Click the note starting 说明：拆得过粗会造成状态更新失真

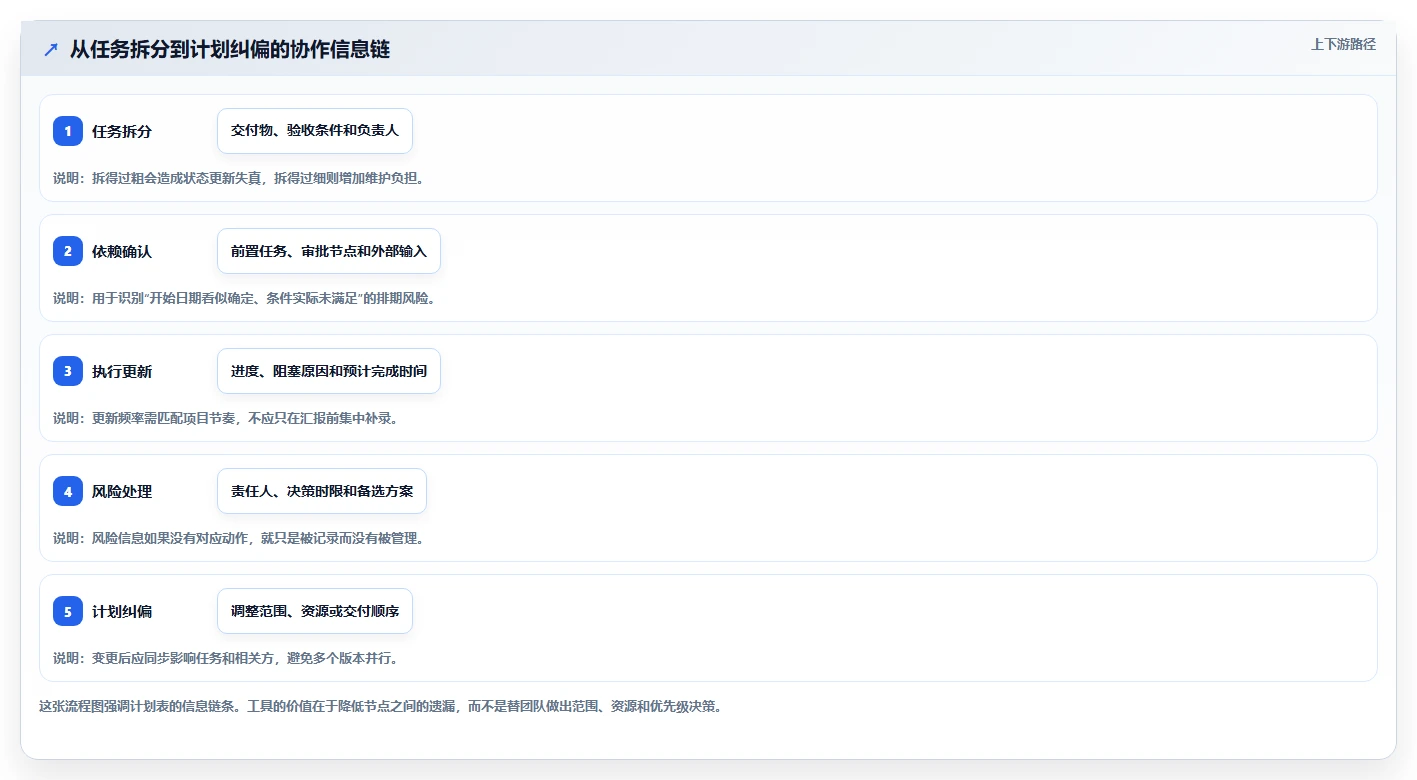coord(239,178)
